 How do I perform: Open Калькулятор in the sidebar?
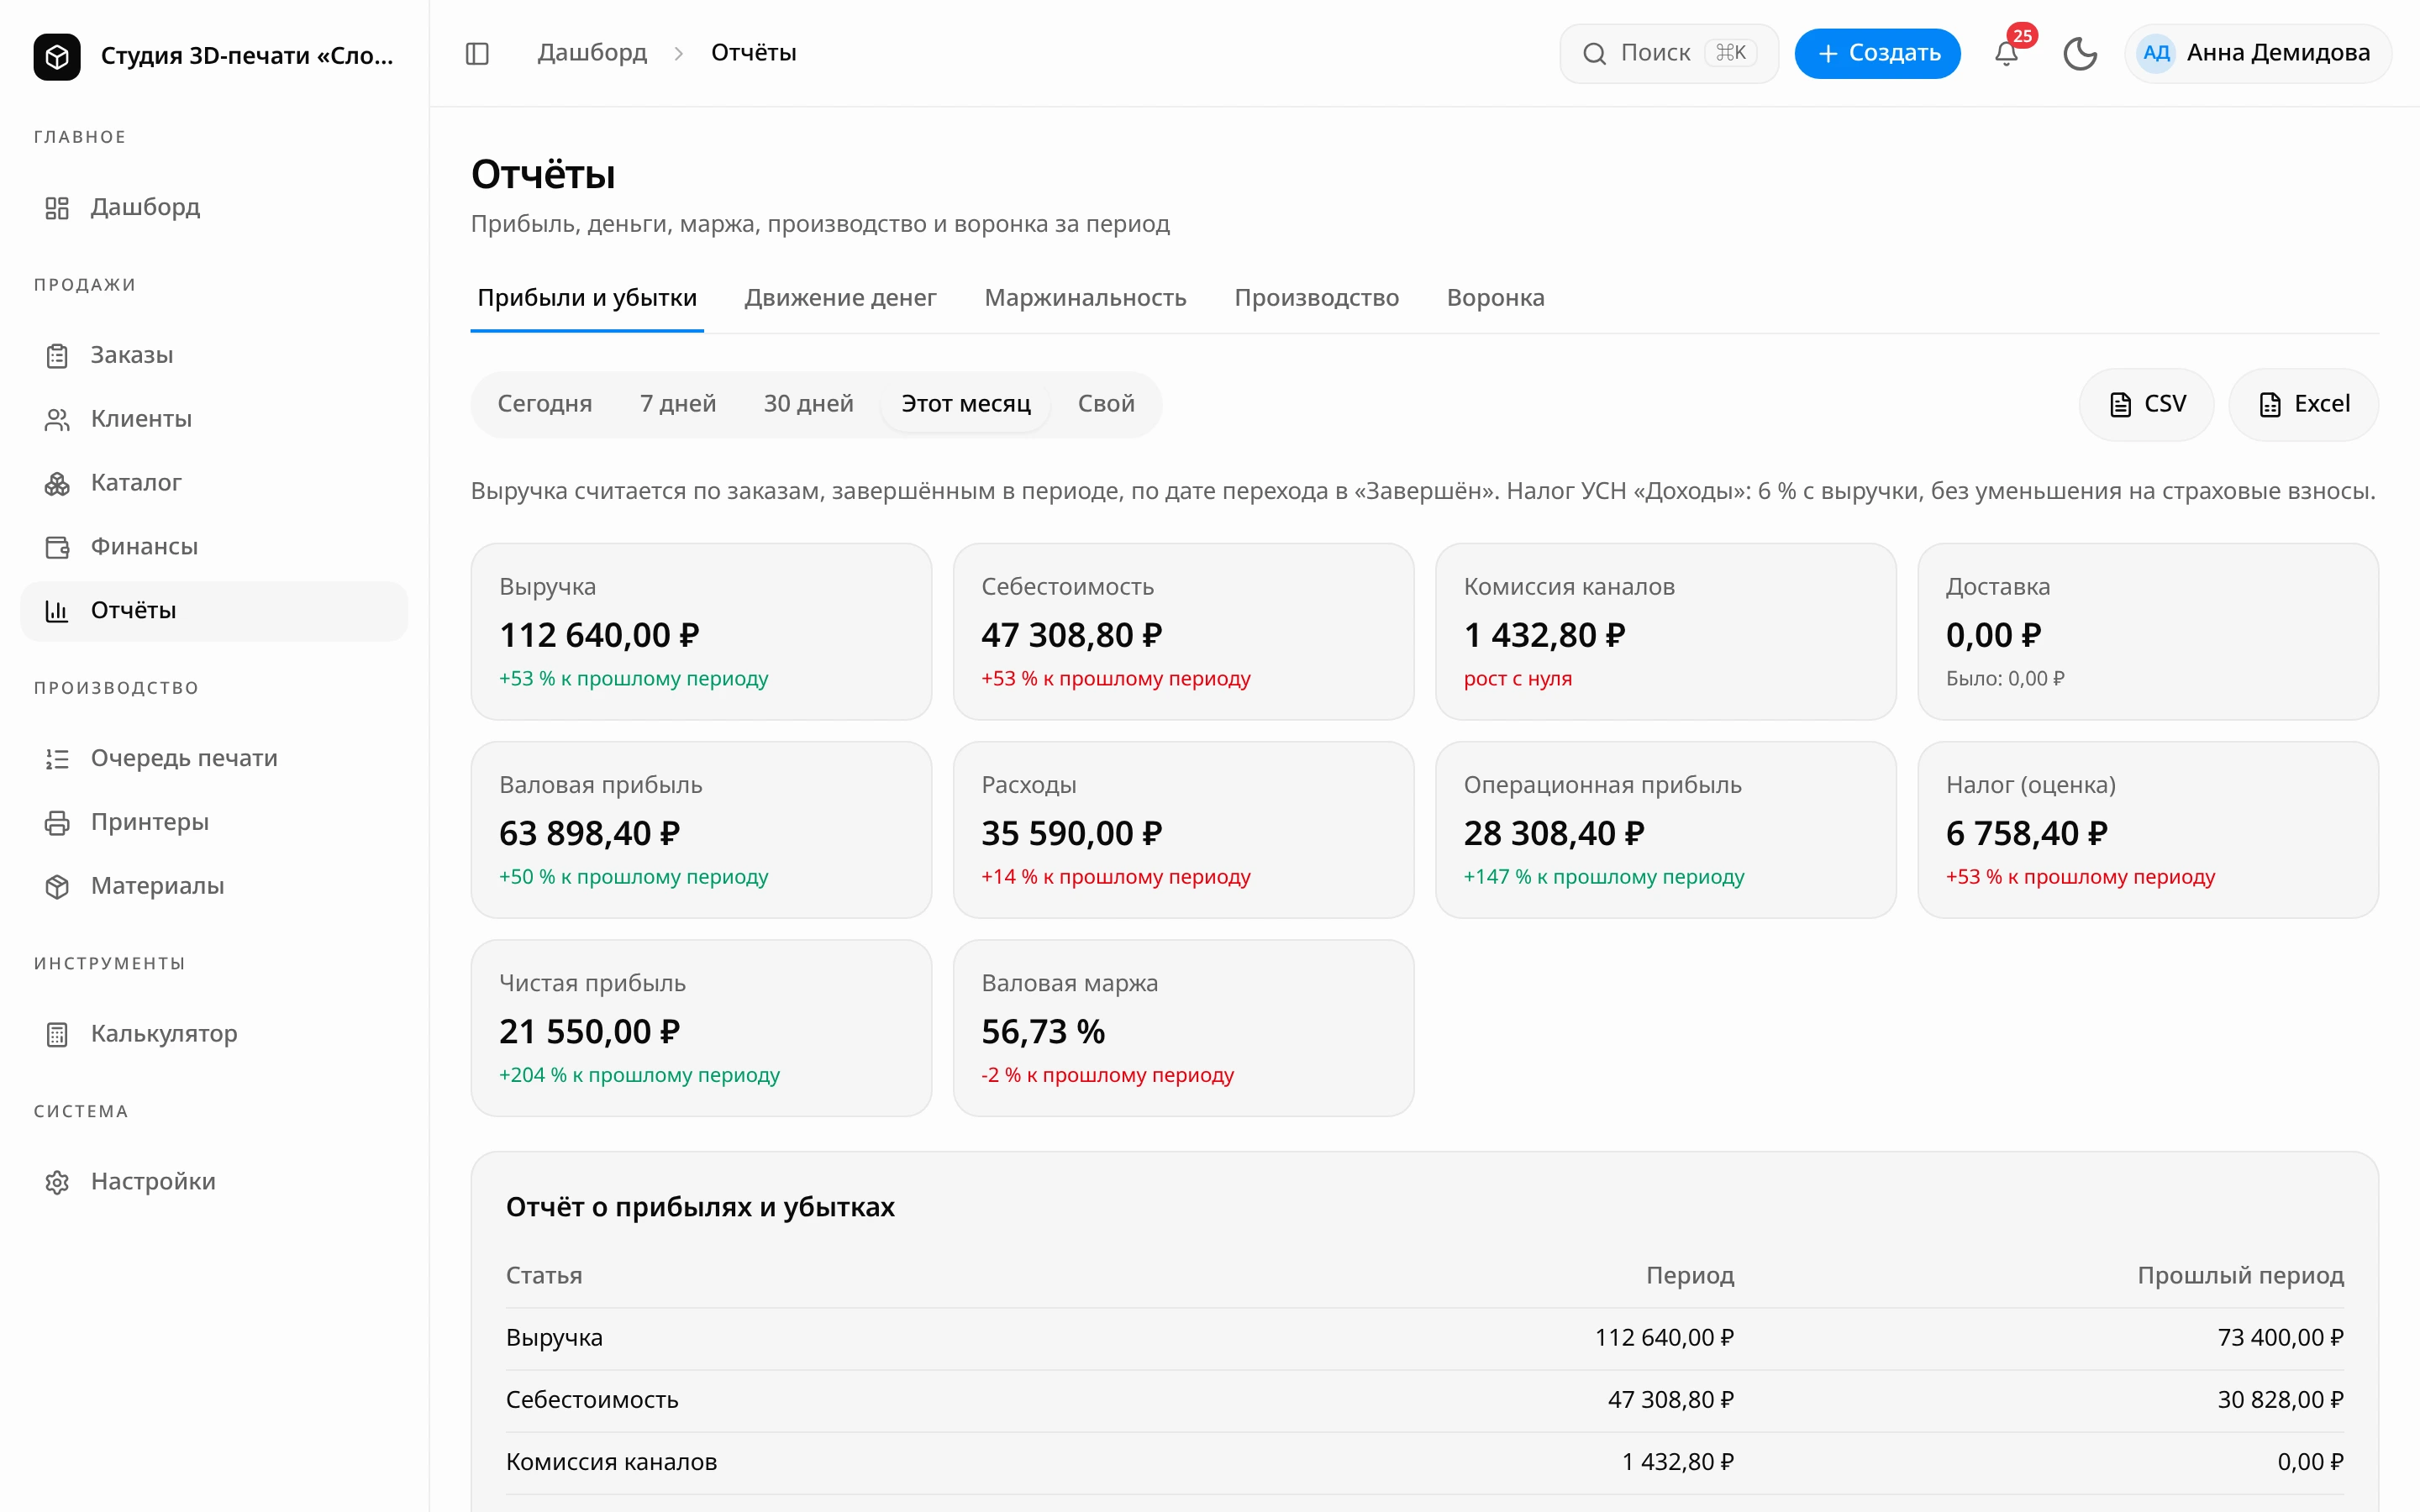point(214,1034)
